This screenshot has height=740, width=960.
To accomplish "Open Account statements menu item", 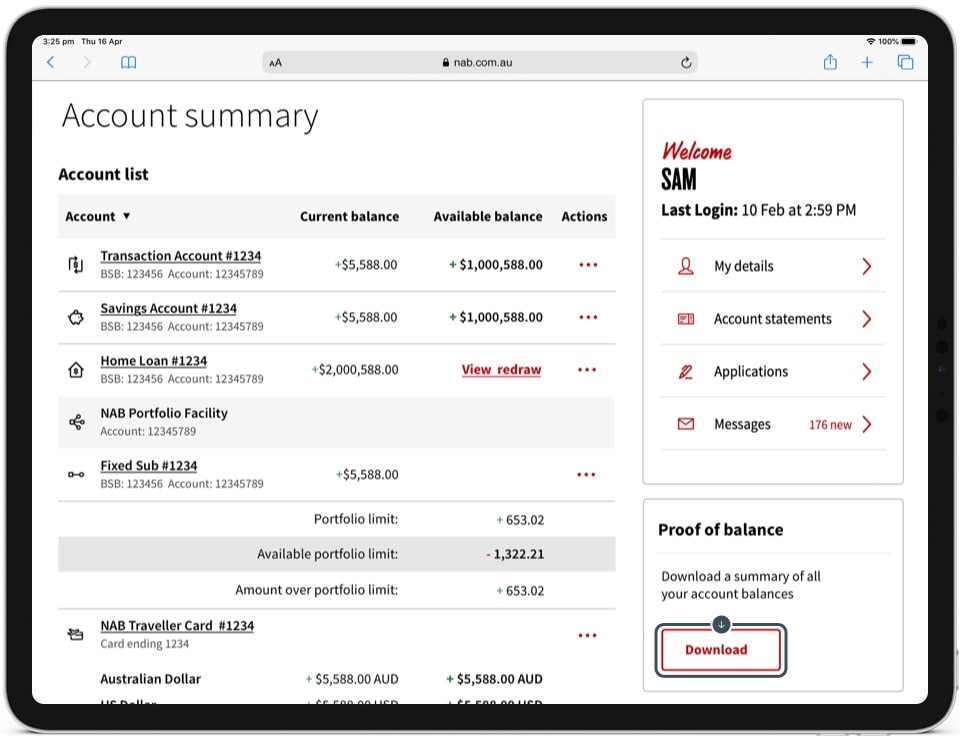I will [x=773, y=319].
